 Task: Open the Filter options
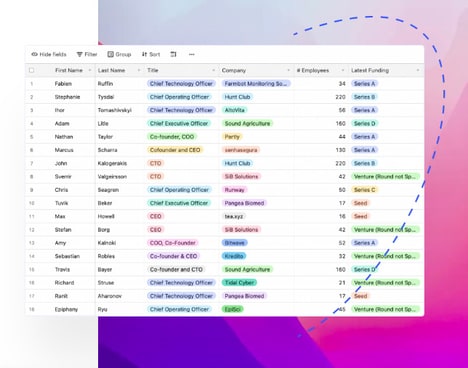tap(87, 54)
